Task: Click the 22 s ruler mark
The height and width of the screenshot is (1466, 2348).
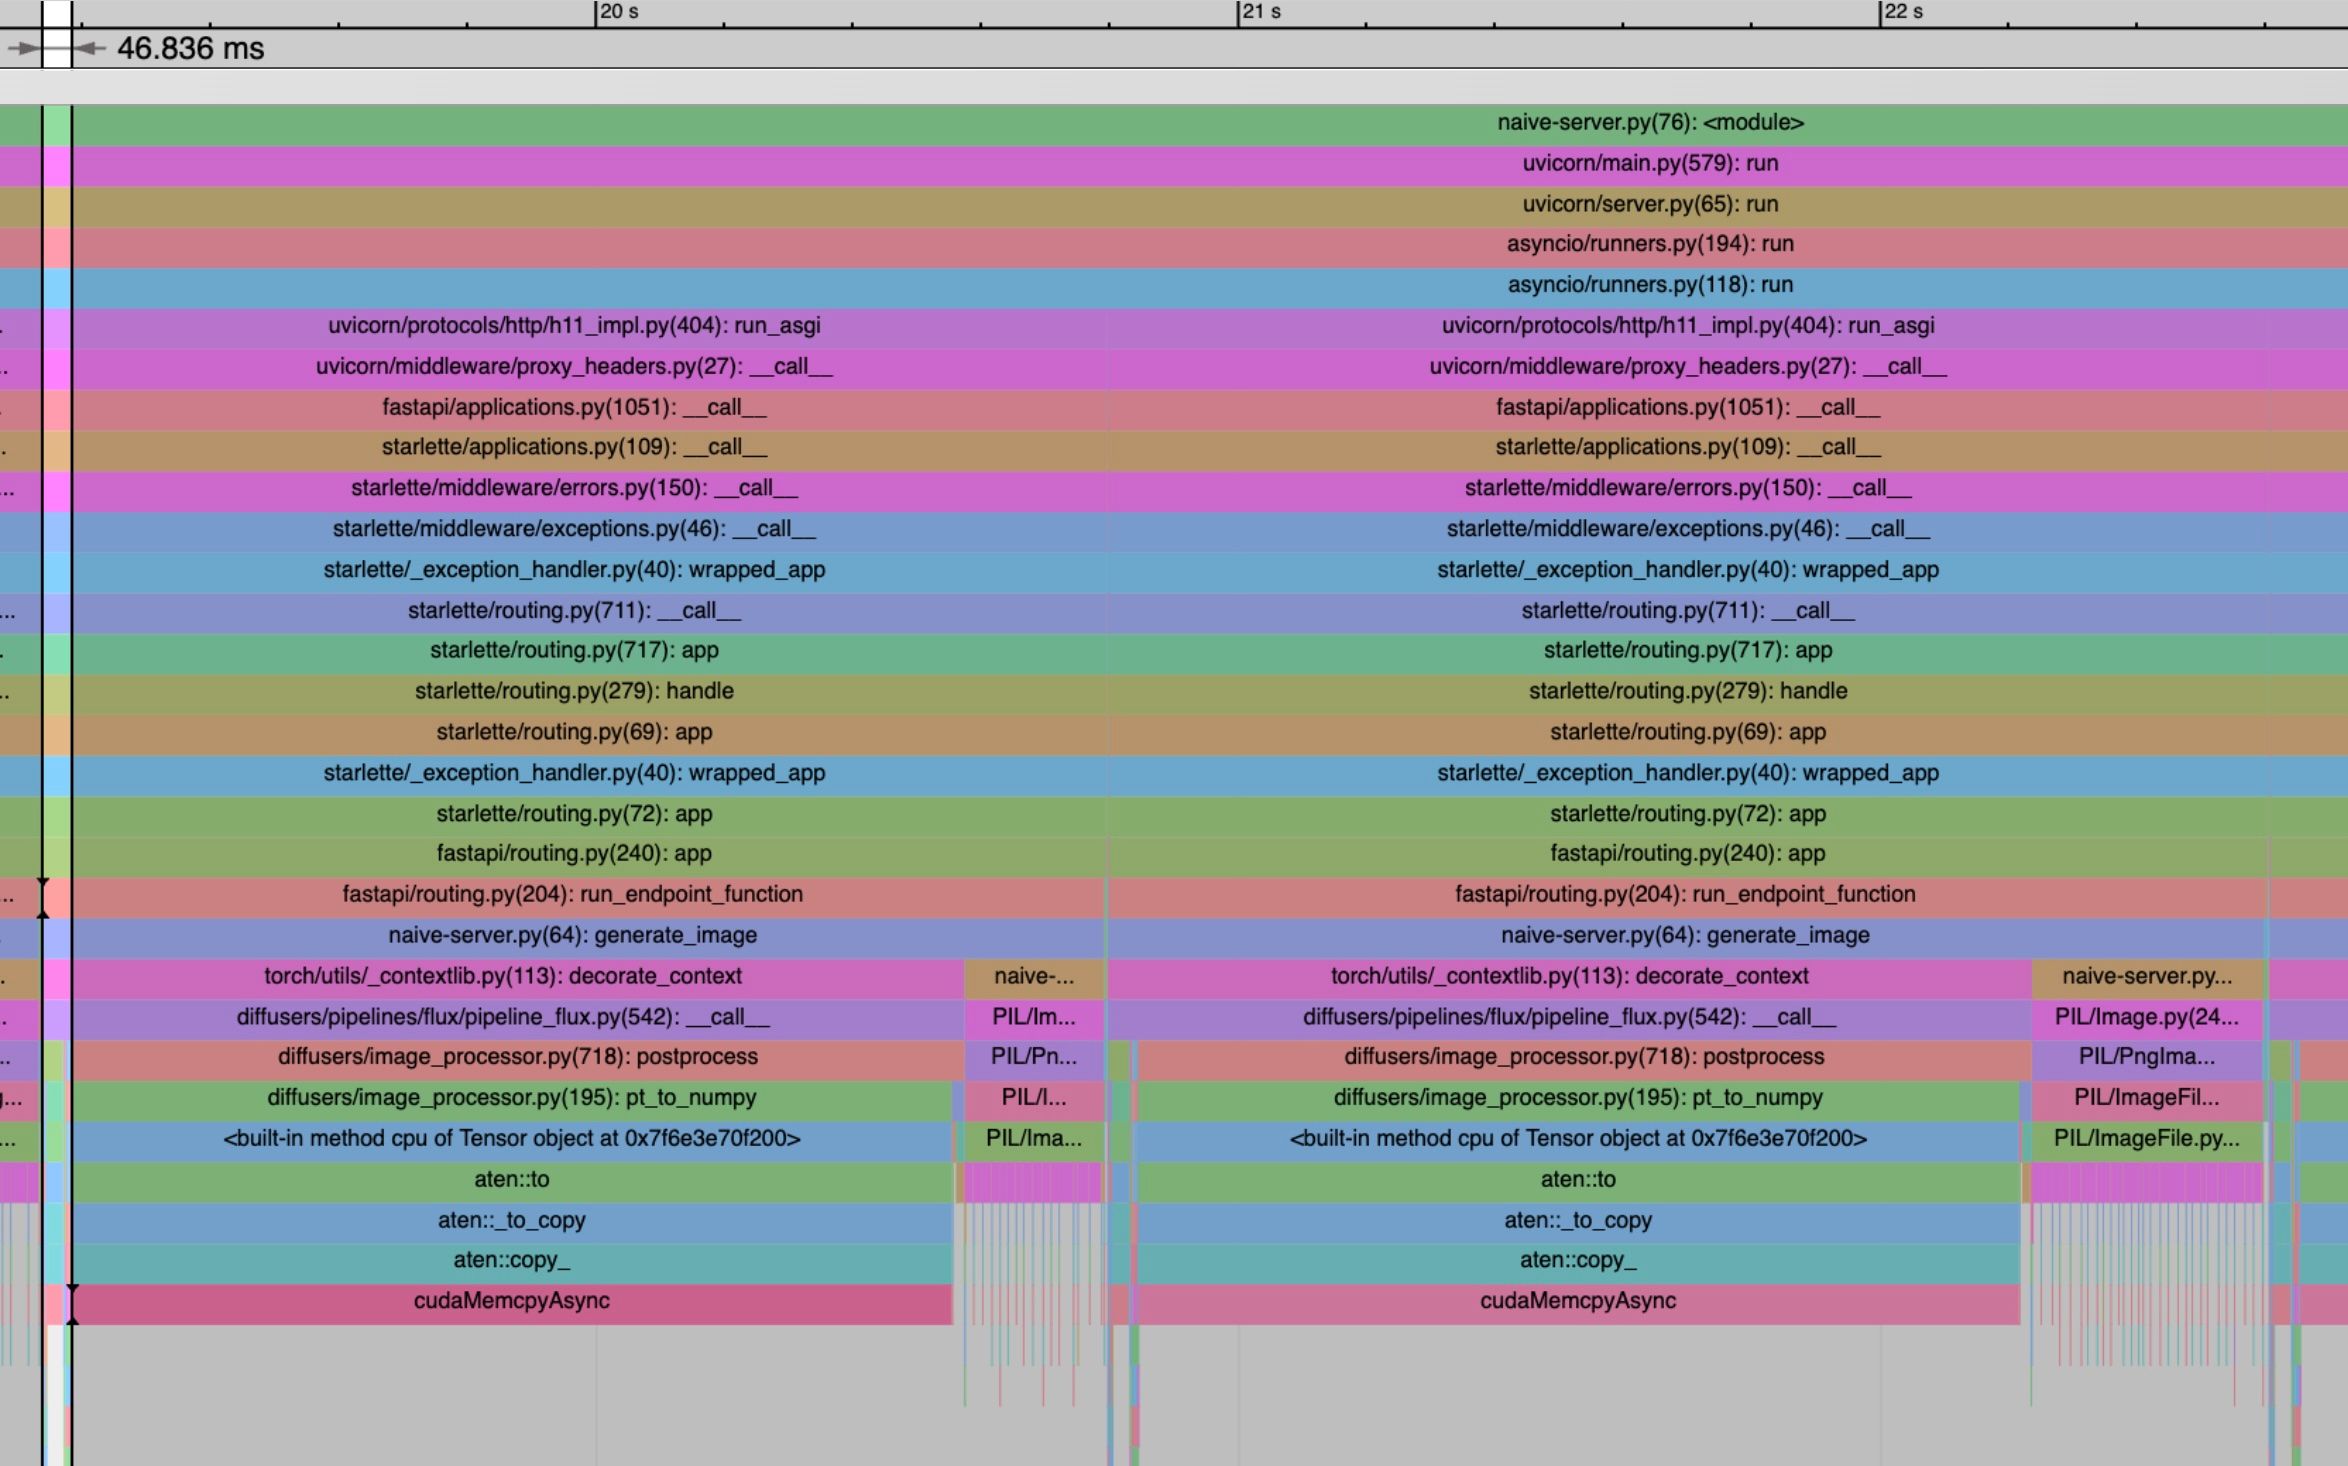Action: [1903, 12]
